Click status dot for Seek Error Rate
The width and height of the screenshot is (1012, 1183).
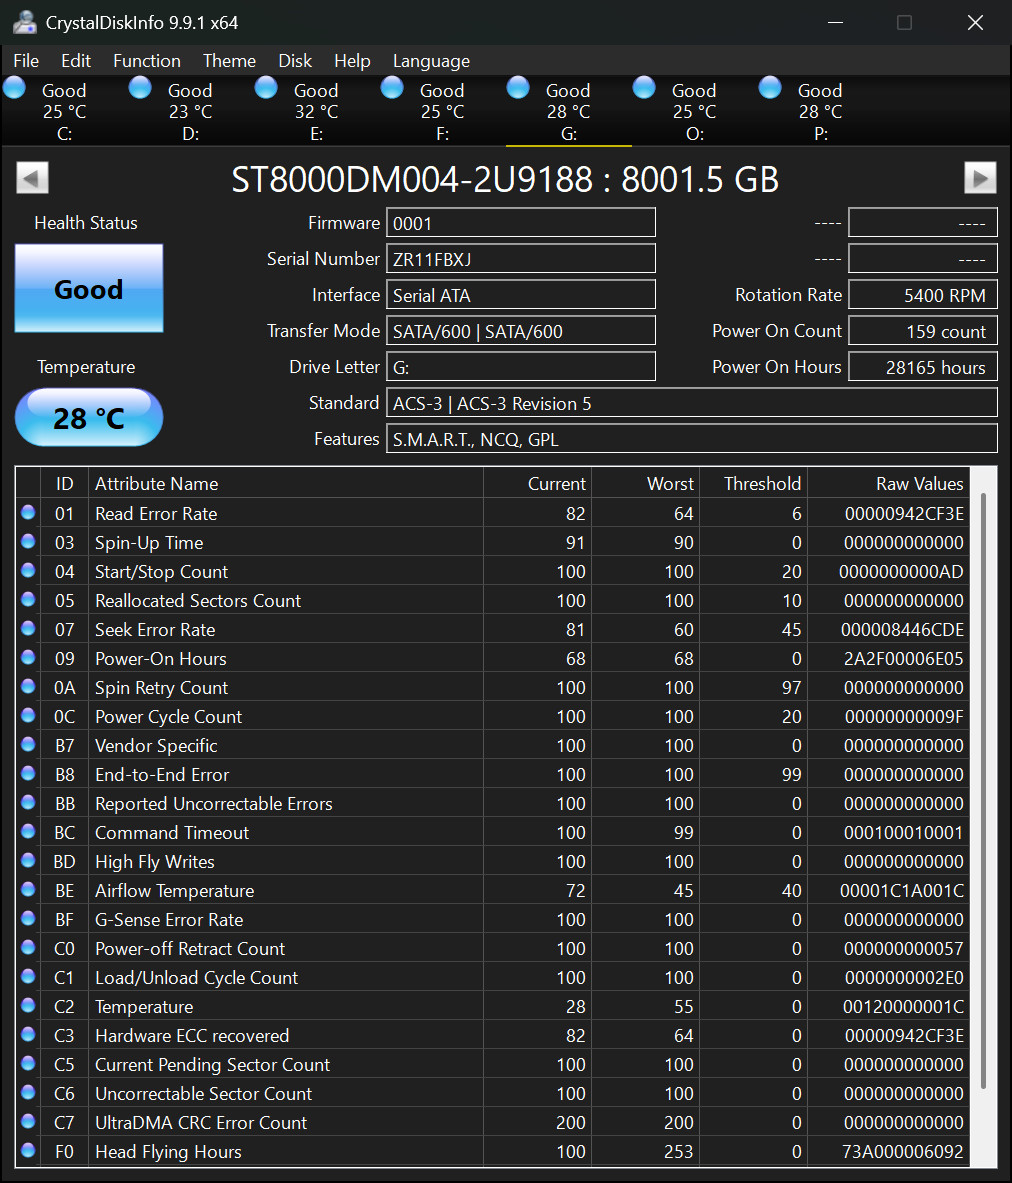point(29,628)
